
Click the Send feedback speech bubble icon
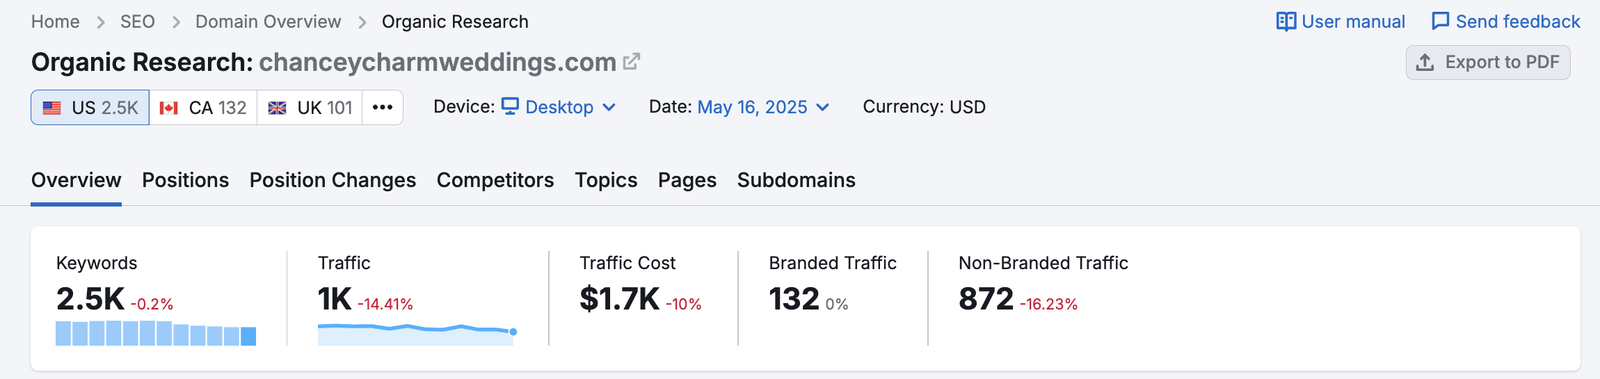tap(1440, 21)
